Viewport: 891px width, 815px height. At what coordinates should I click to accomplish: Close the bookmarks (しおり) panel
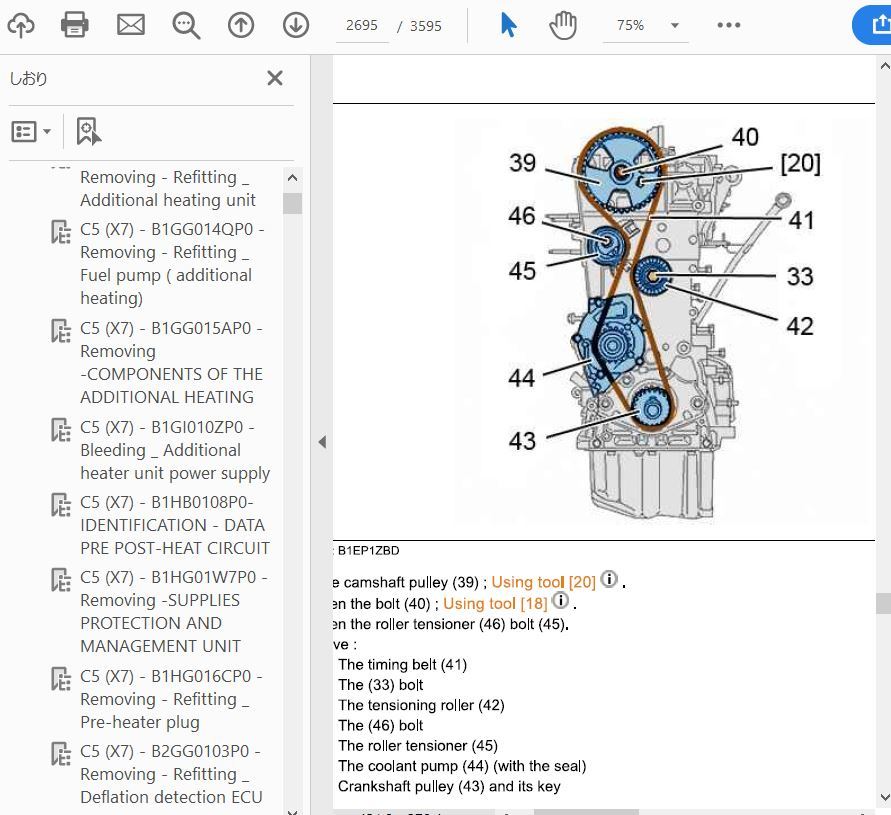click(275, 78)
